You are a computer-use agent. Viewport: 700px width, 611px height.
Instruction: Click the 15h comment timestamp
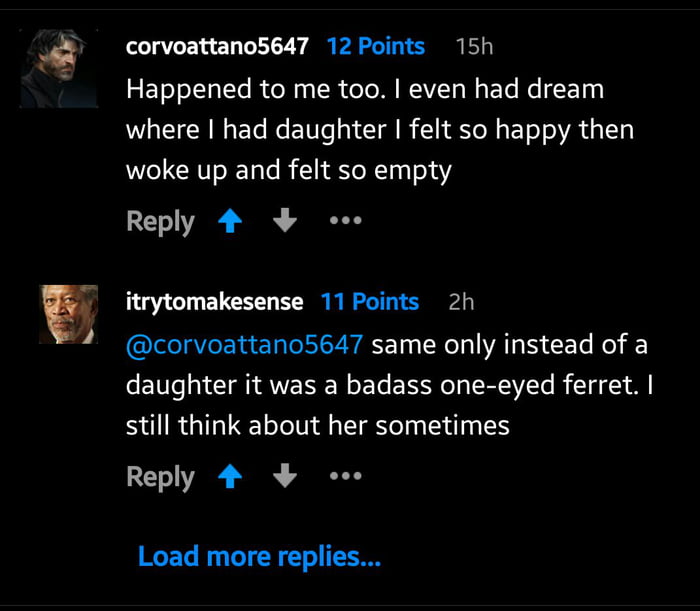pyautogui.click(x=474, y=46)
